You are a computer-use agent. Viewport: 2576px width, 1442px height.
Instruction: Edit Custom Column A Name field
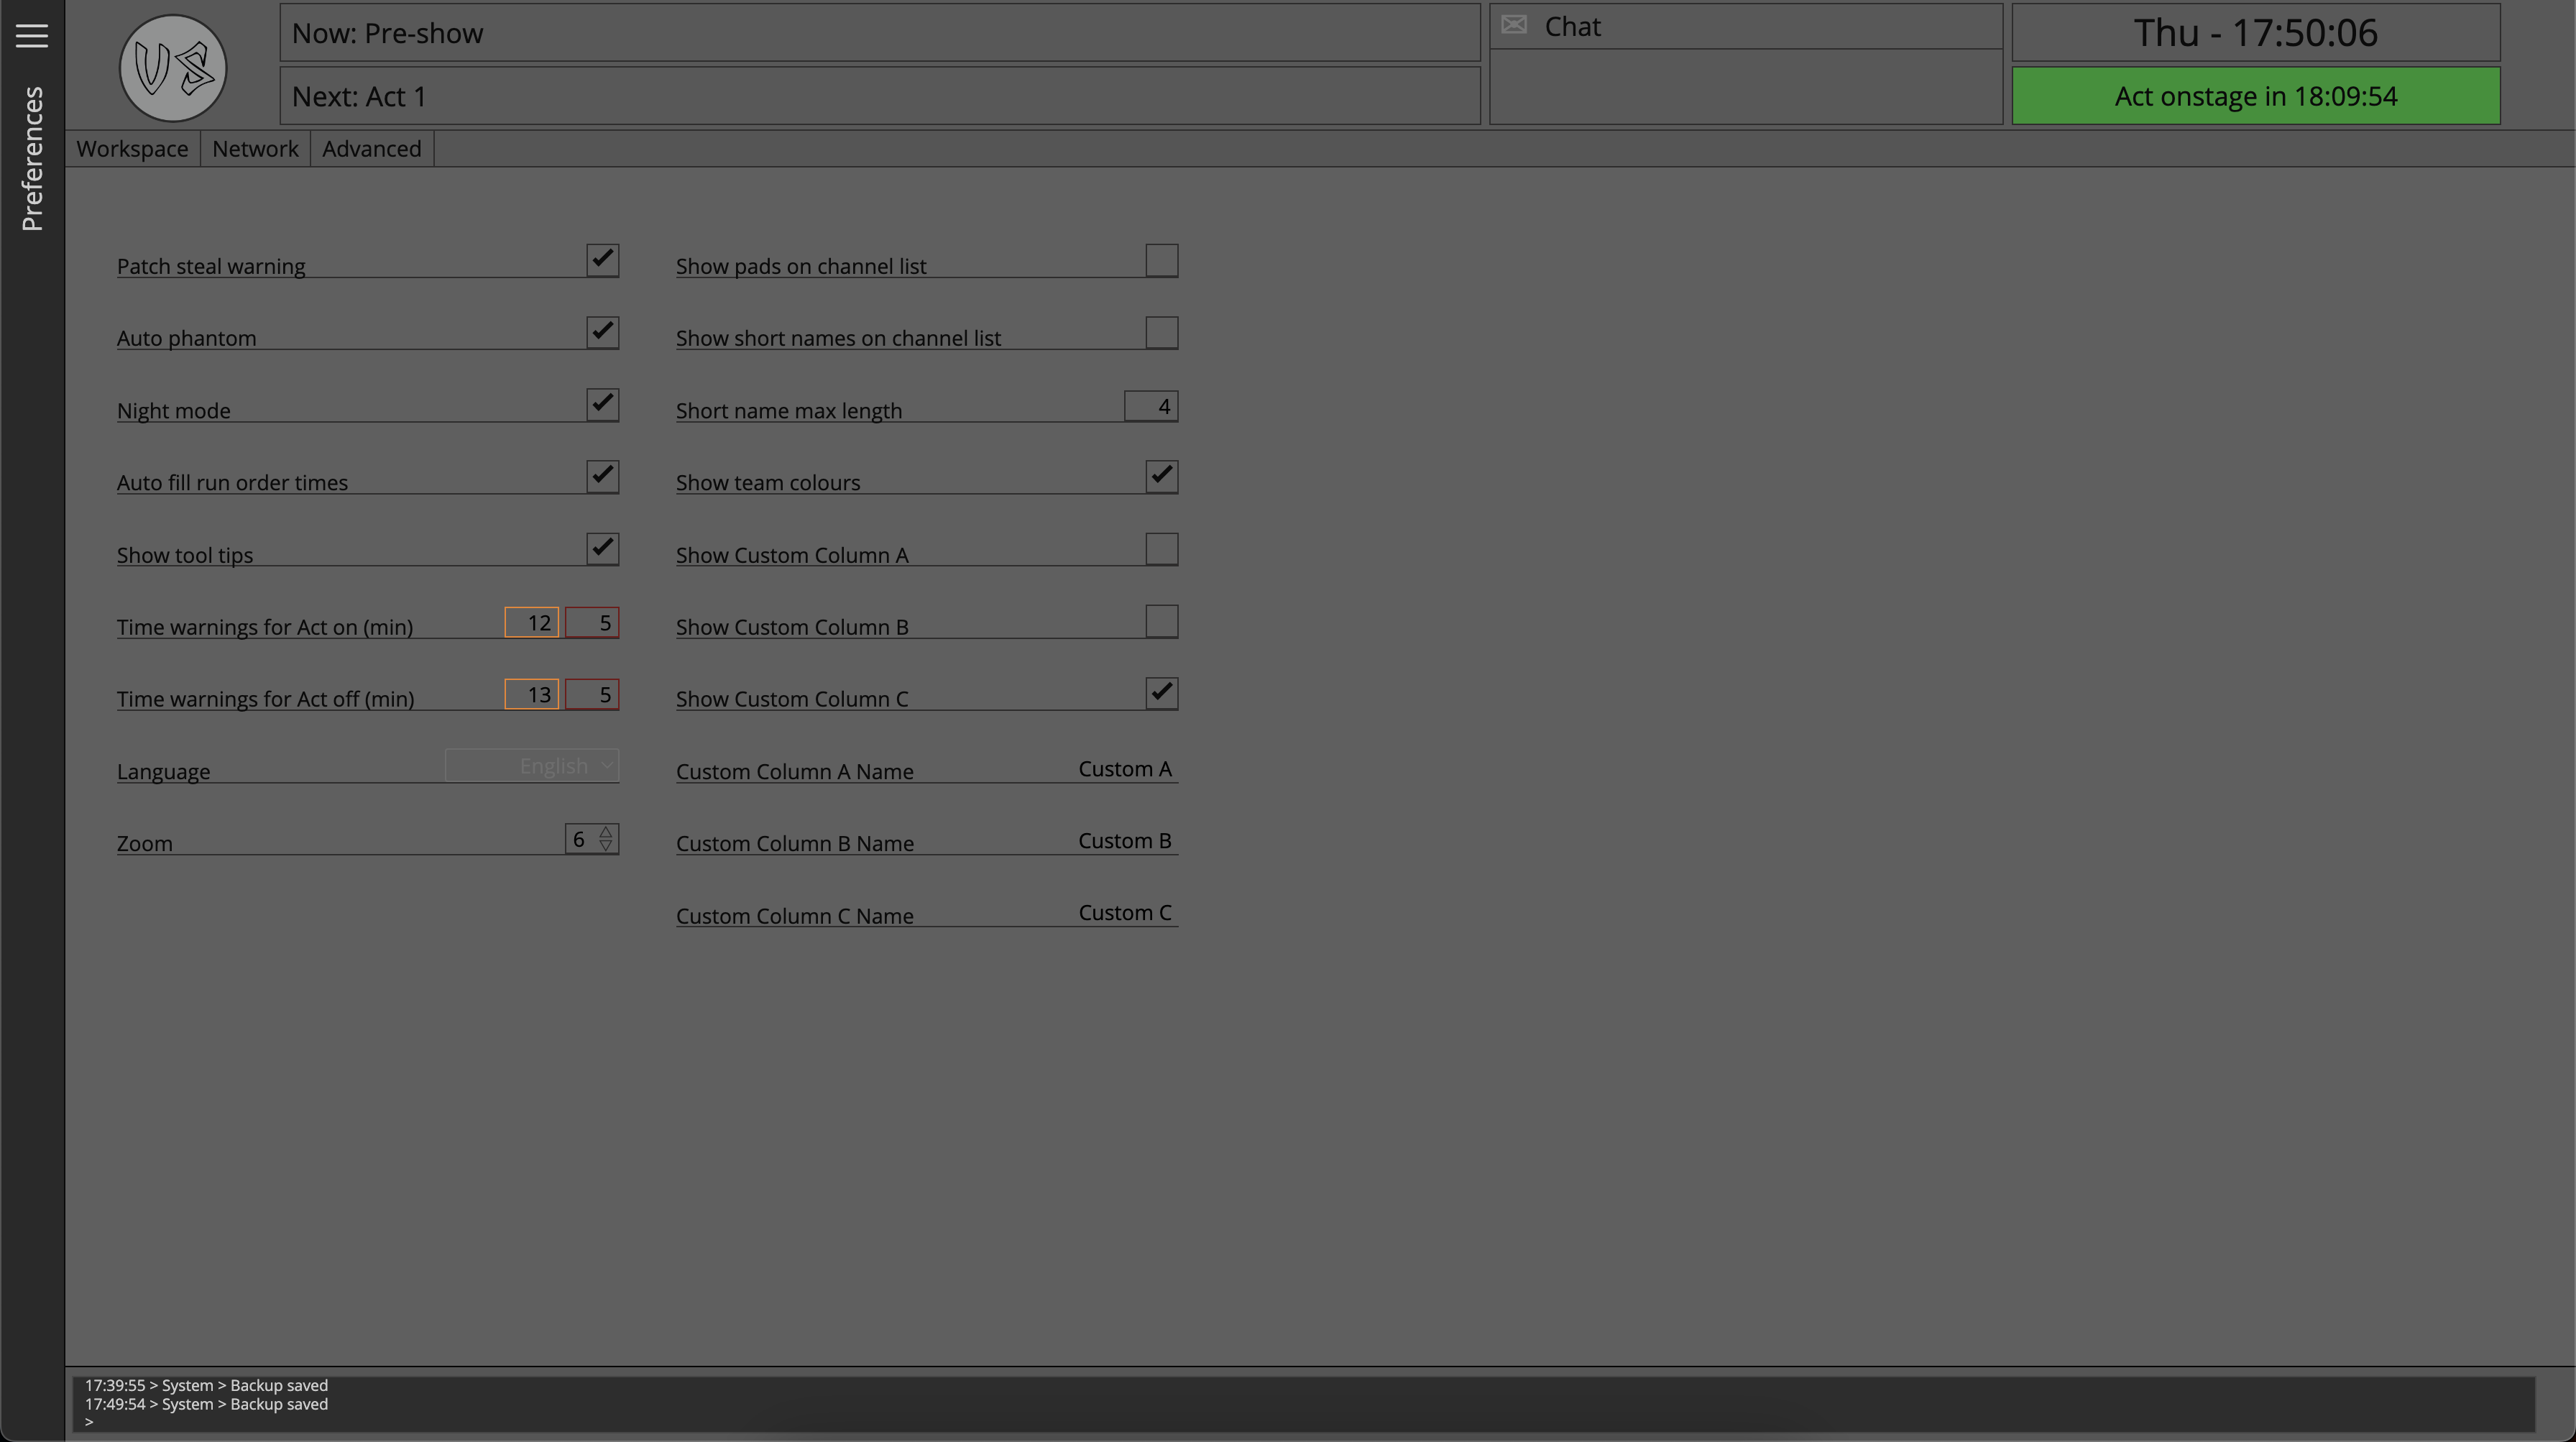pyautogui.click(x=1124, y=769)
